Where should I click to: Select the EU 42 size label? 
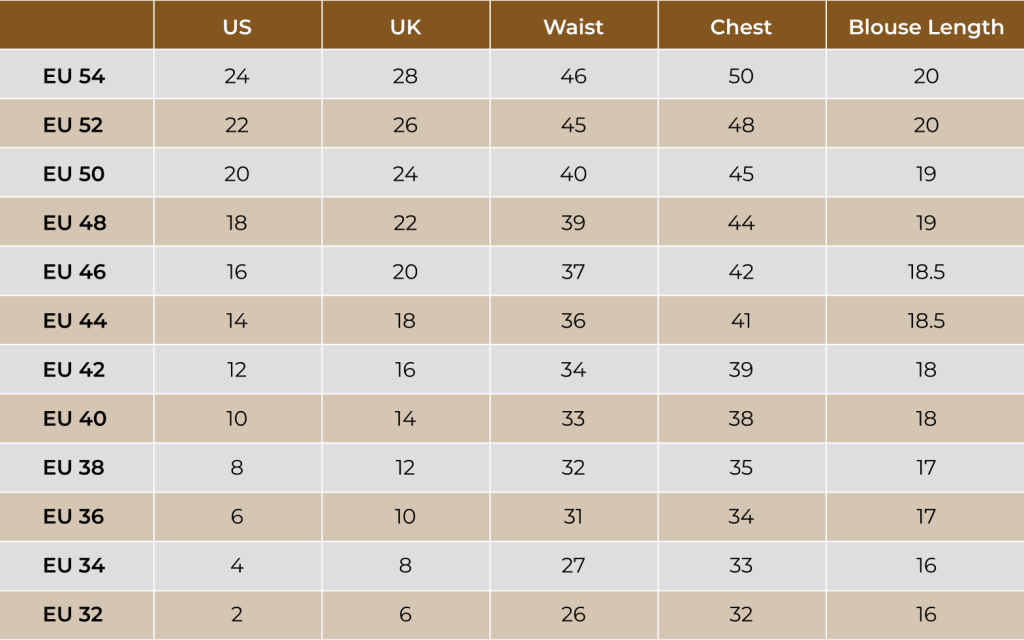[74, 370]
